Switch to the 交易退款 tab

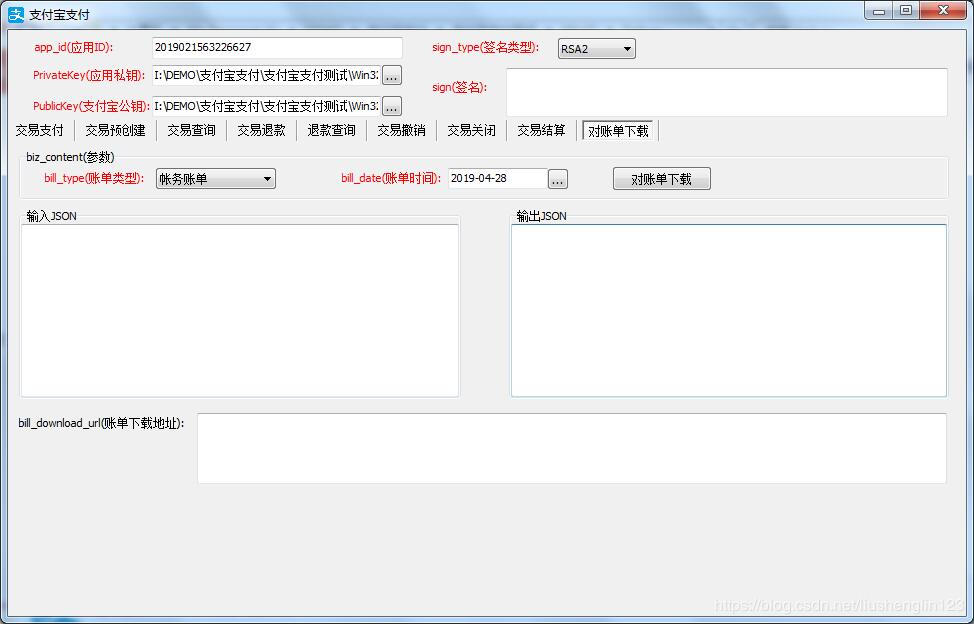coord(262,130)
